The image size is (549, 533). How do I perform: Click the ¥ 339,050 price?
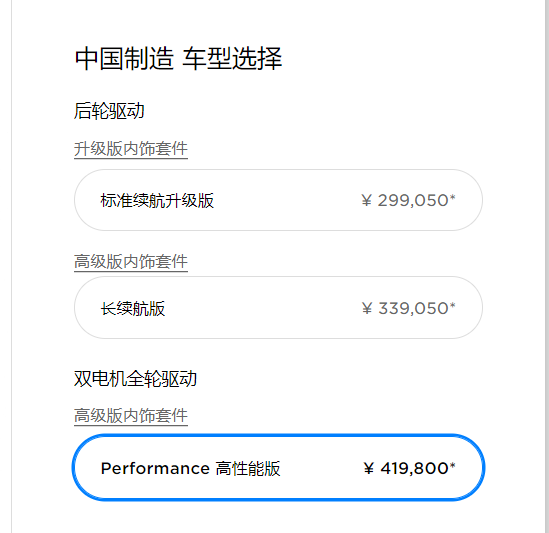[408, 309]
